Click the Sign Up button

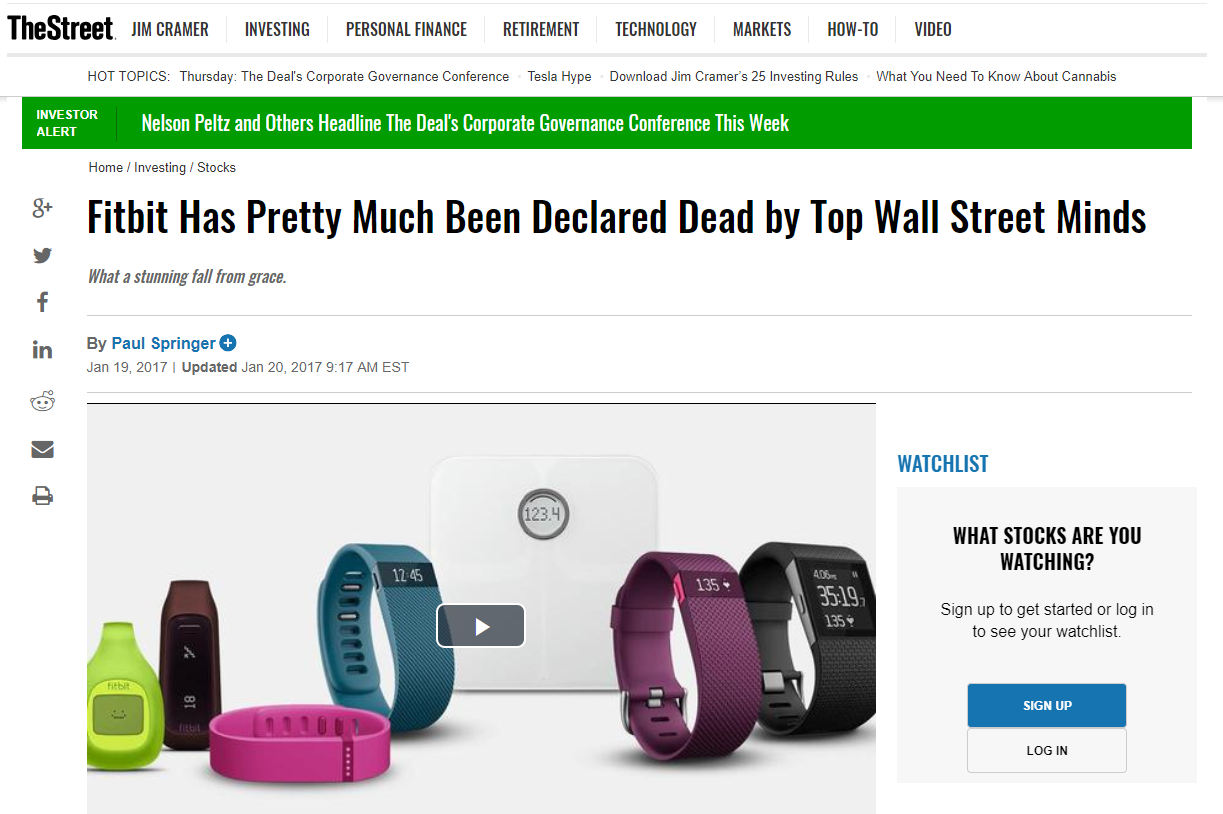1047,705
